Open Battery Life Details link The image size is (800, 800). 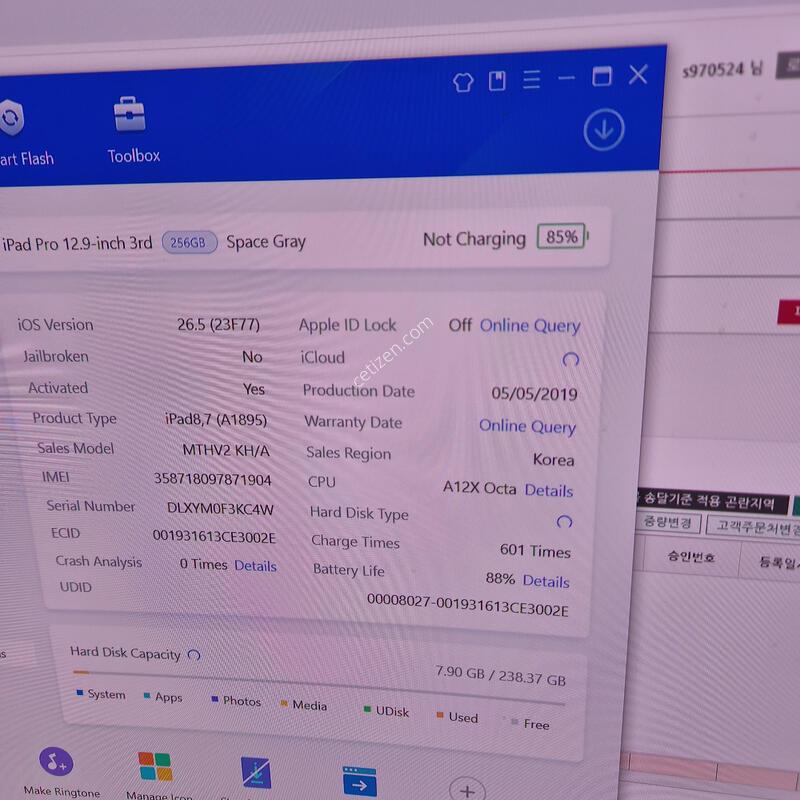click(546, 581)
